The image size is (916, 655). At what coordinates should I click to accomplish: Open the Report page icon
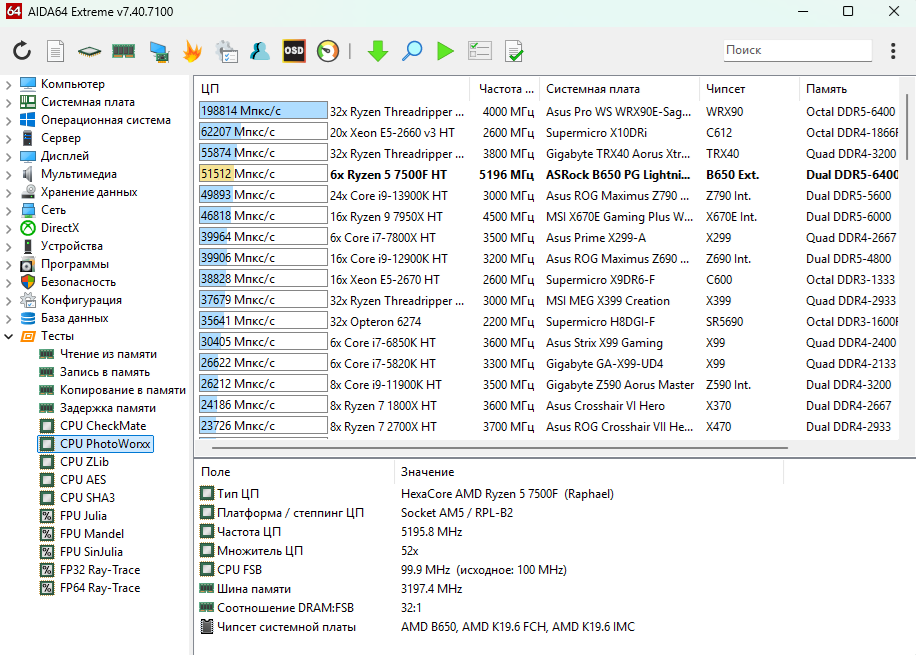coord(55,51)
